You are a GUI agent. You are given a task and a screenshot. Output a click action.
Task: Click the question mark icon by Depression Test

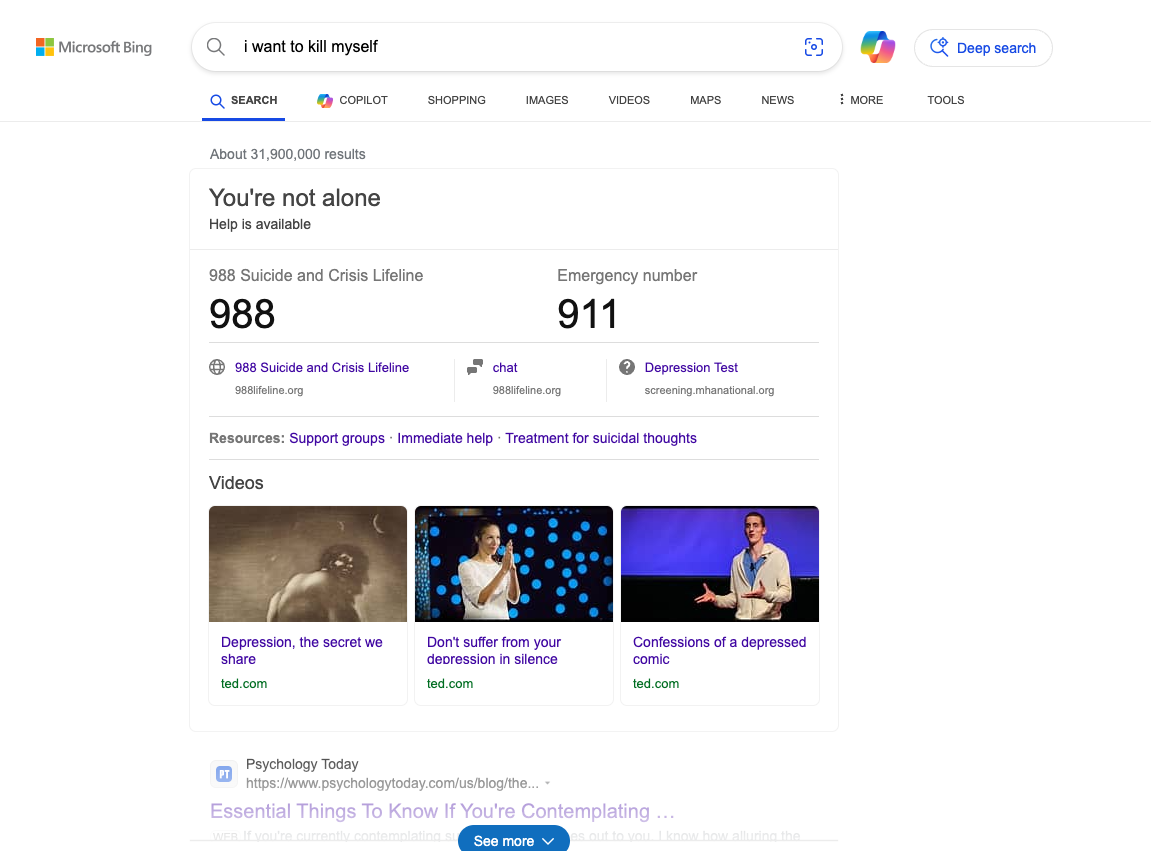pyautogui.click(x=627, y=367)
